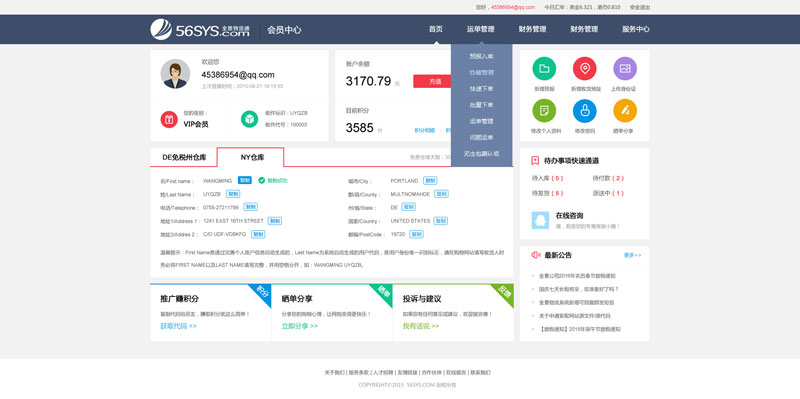Image resolution: width=800 pixels, height=399 pixels.
Task: Go to 首页 in navigation bar
Action: coord(436,29)
